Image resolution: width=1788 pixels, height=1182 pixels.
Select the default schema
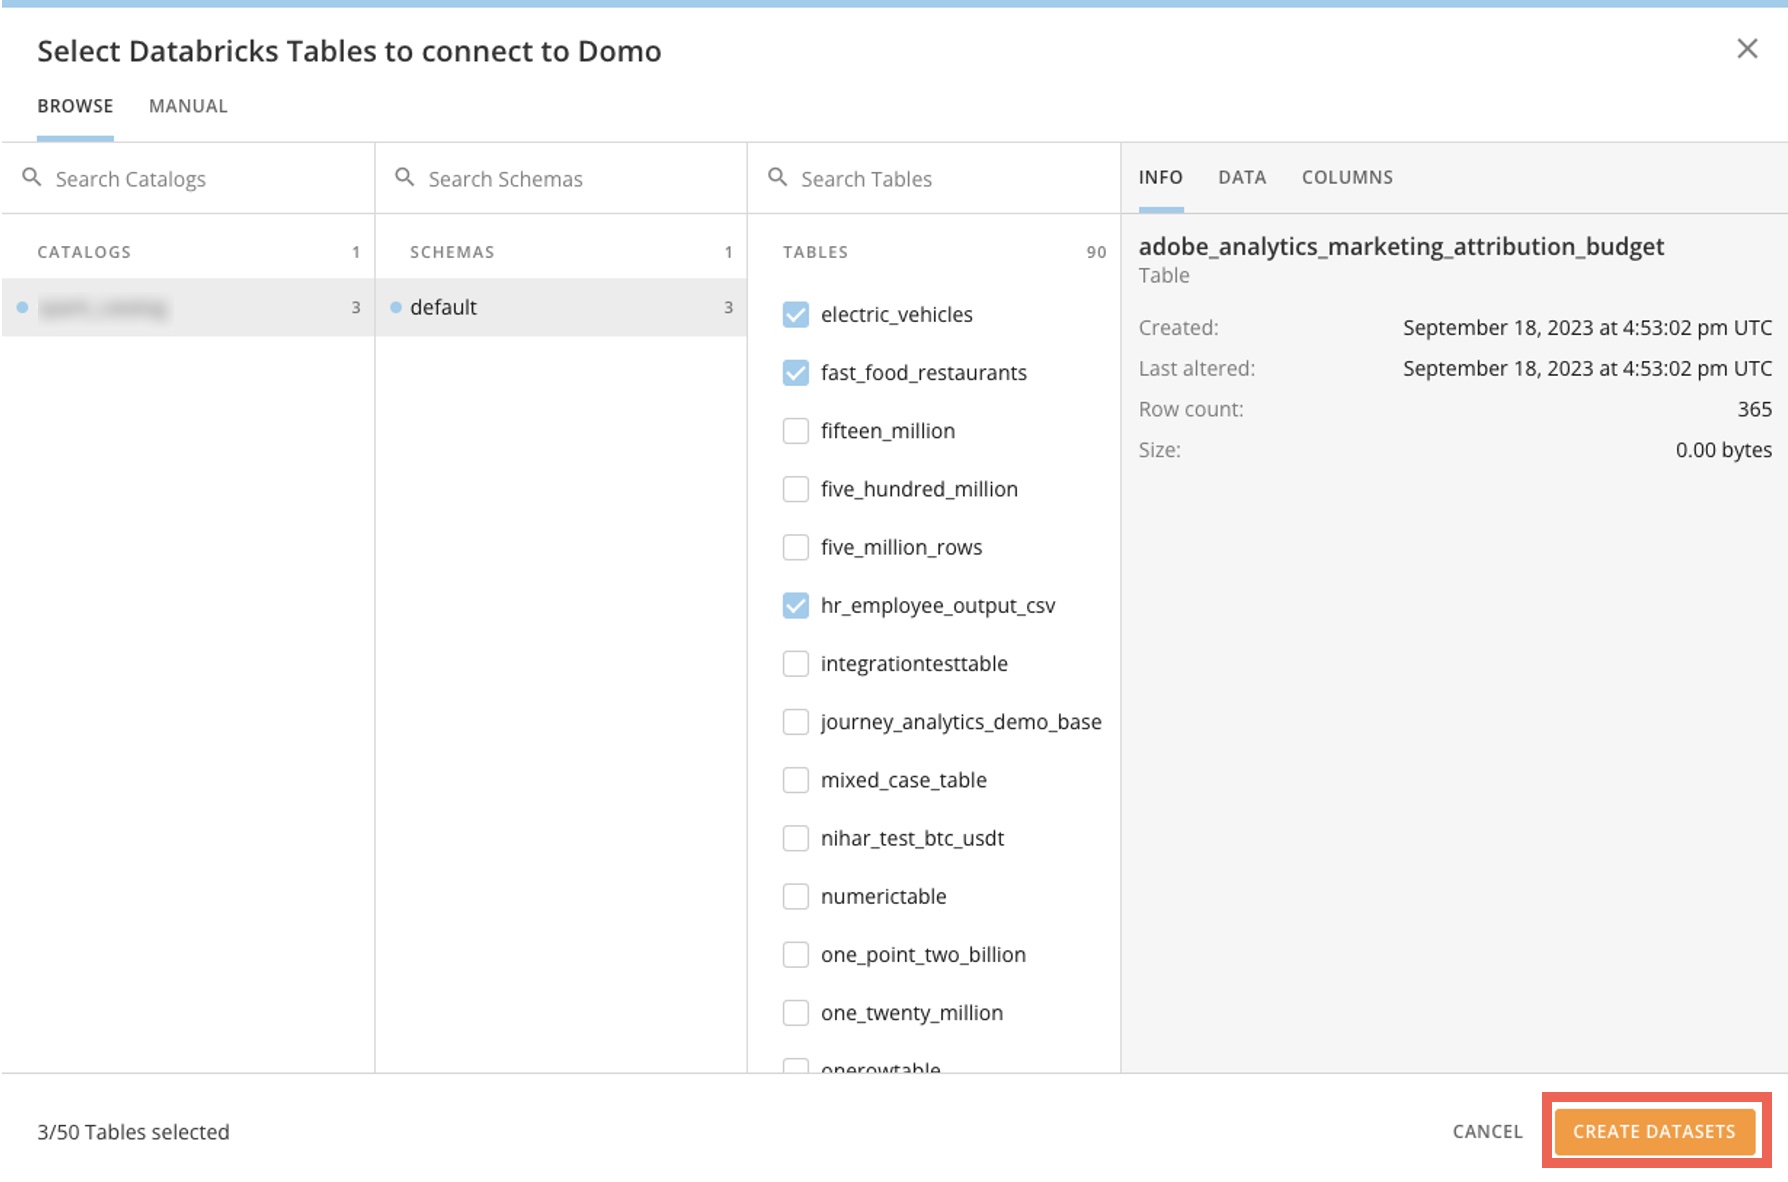click(443, 307)
